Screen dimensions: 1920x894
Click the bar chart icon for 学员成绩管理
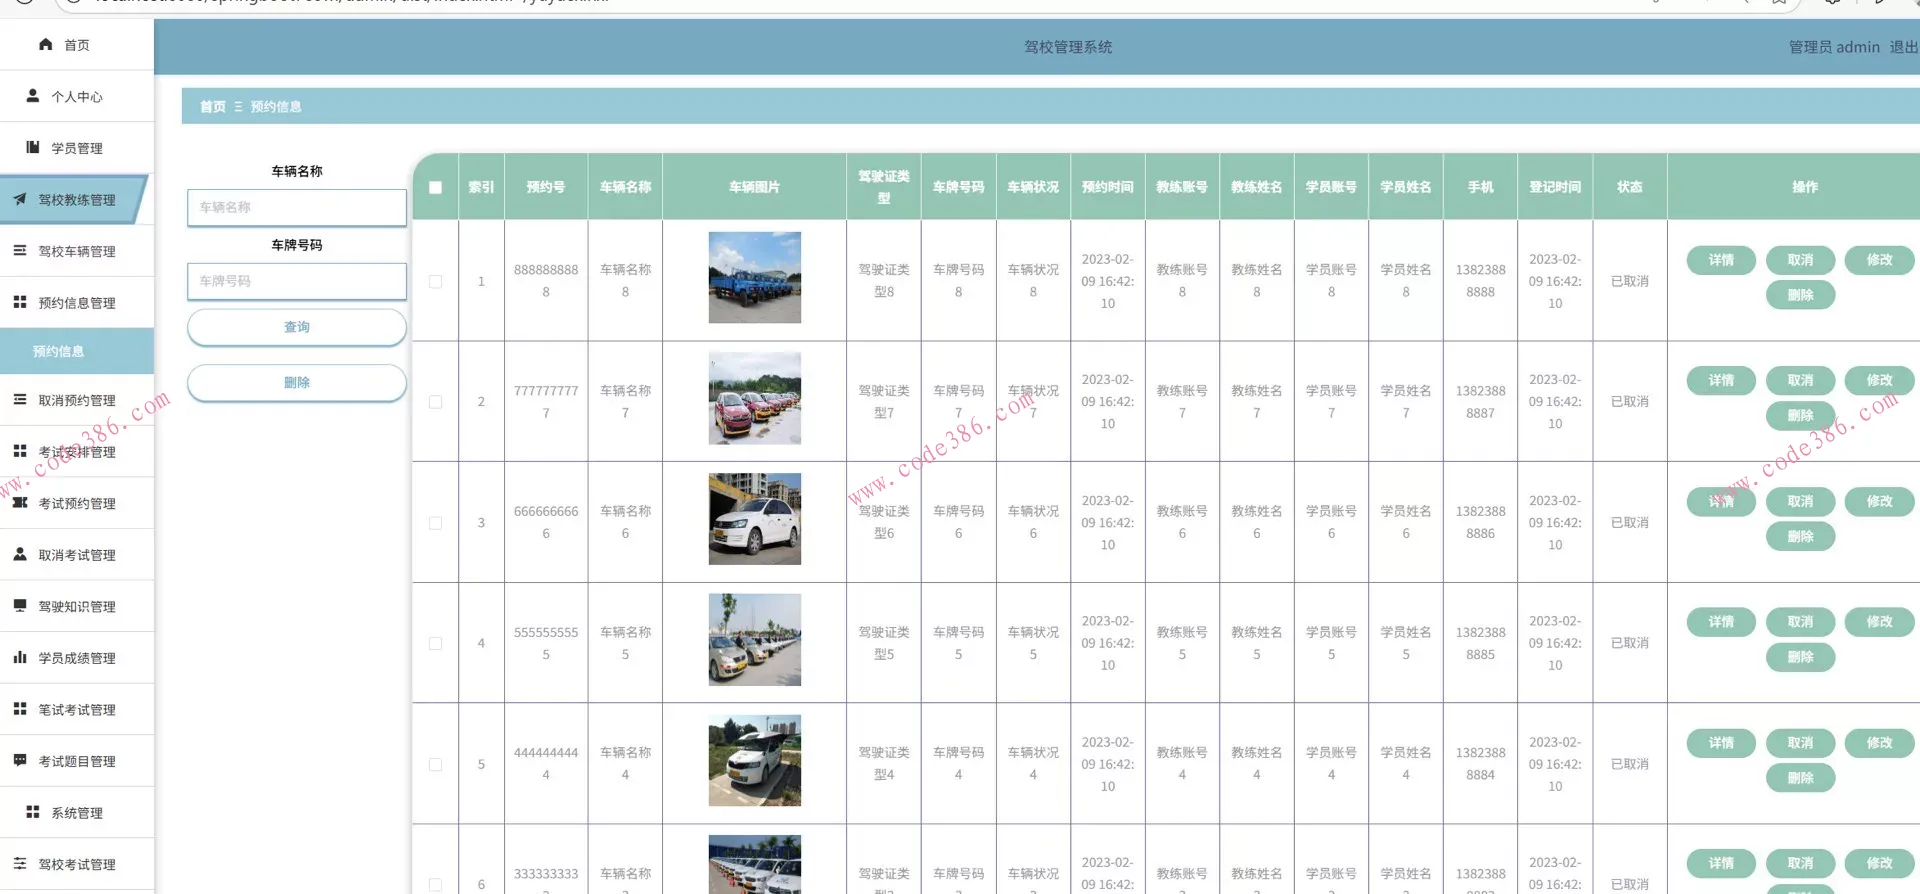pyautogui.click(x=20, y=657)
